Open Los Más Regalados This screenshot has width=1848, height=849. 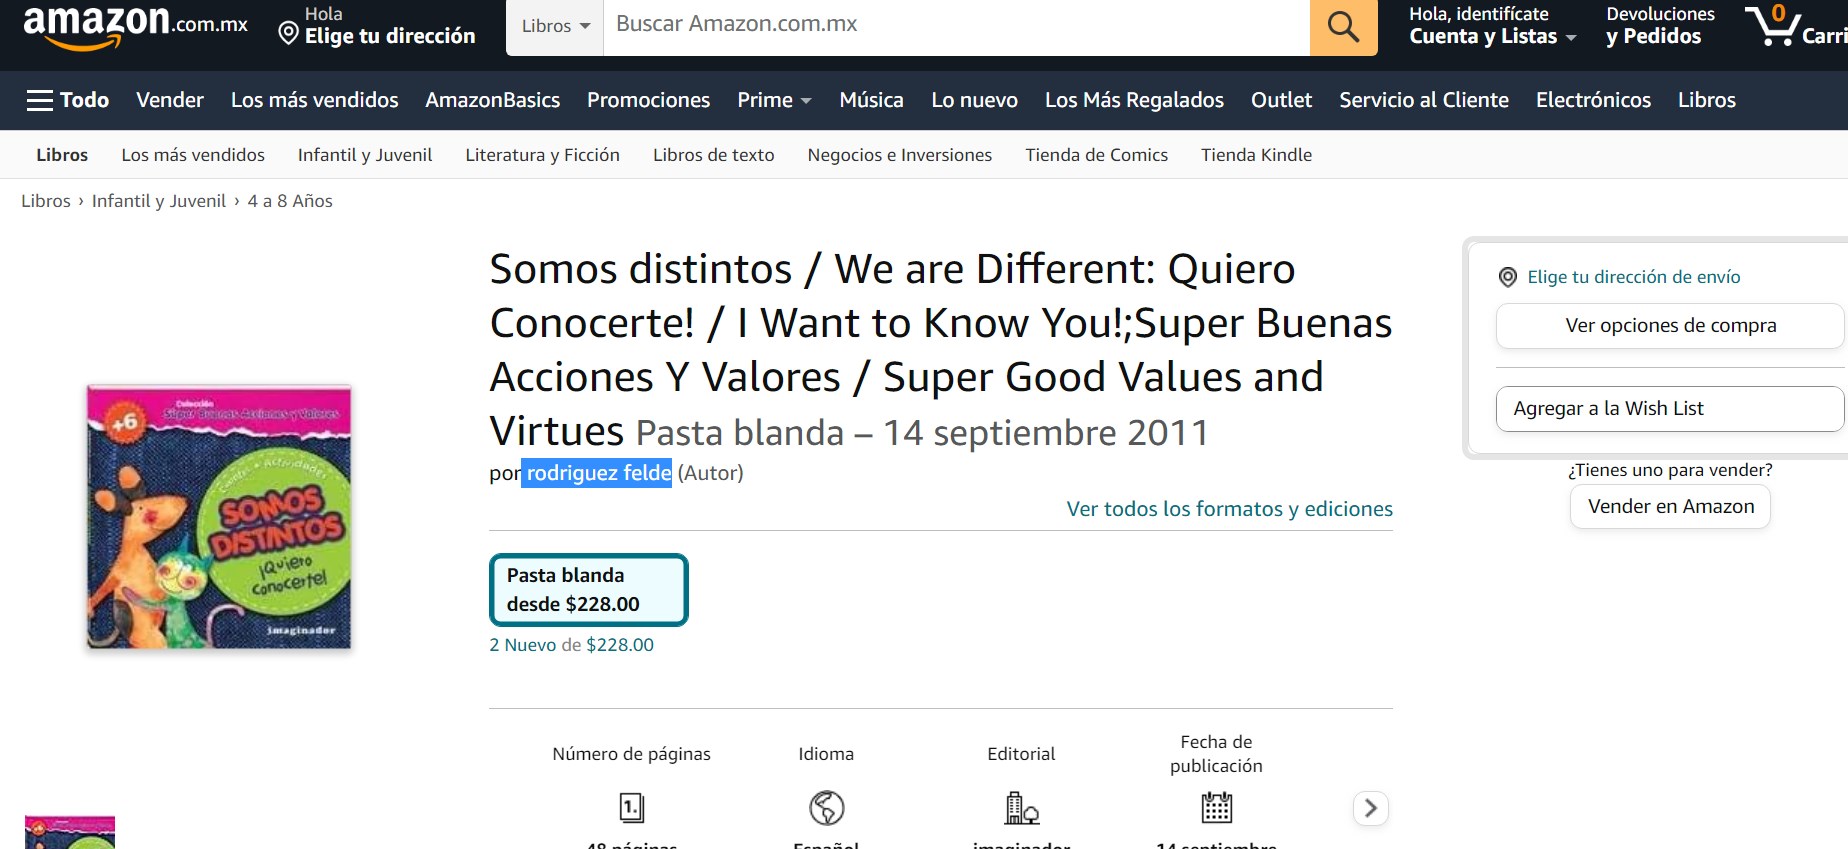[x=1134, y=100]
